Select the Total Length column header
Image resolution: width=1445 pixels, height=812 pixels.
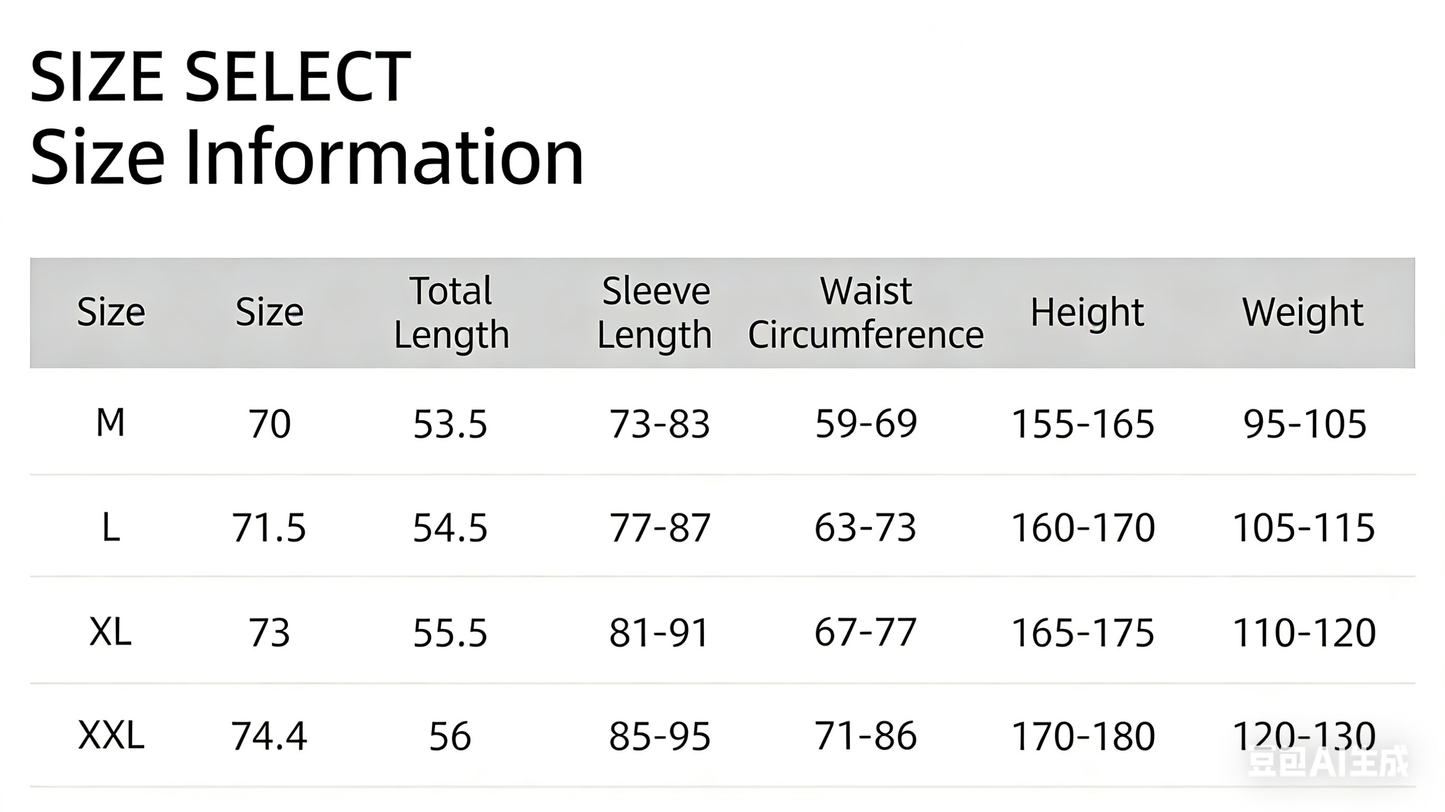[x=451, y=312]
